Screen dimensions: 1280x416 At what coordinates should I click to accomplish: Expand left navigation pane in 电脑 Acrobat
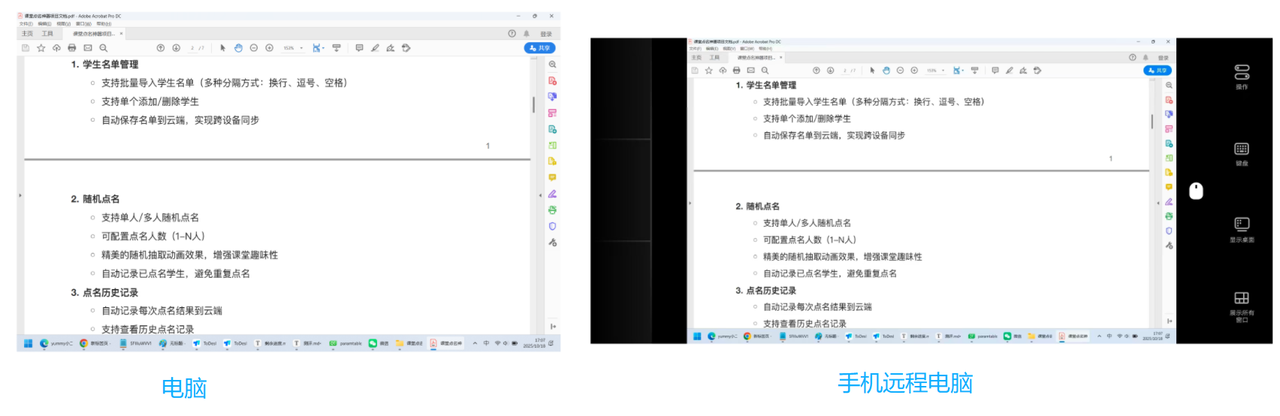(20, 195)
